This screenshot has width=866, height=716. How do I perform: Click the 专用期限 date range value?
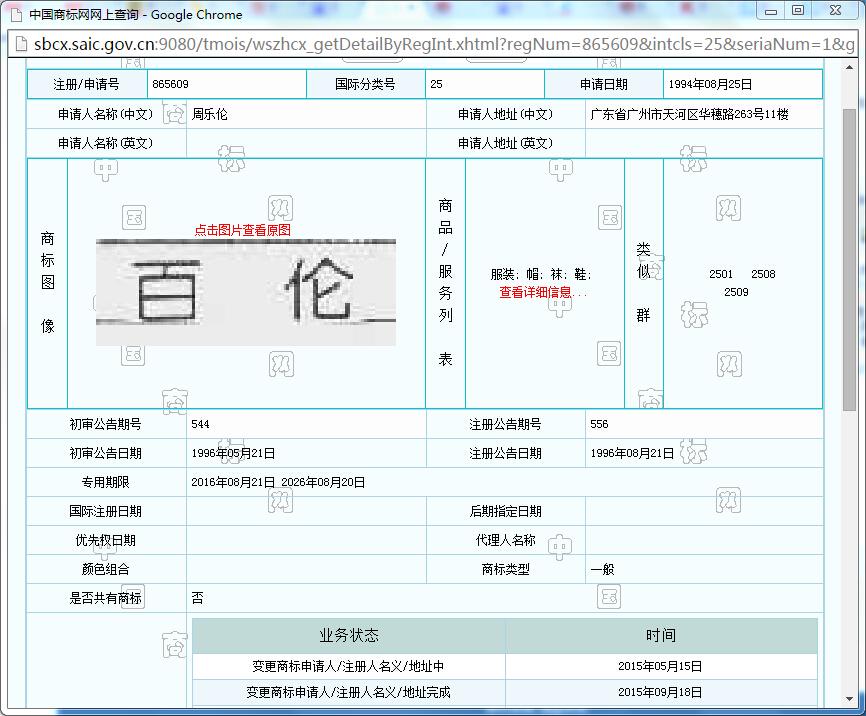[278, 482]
